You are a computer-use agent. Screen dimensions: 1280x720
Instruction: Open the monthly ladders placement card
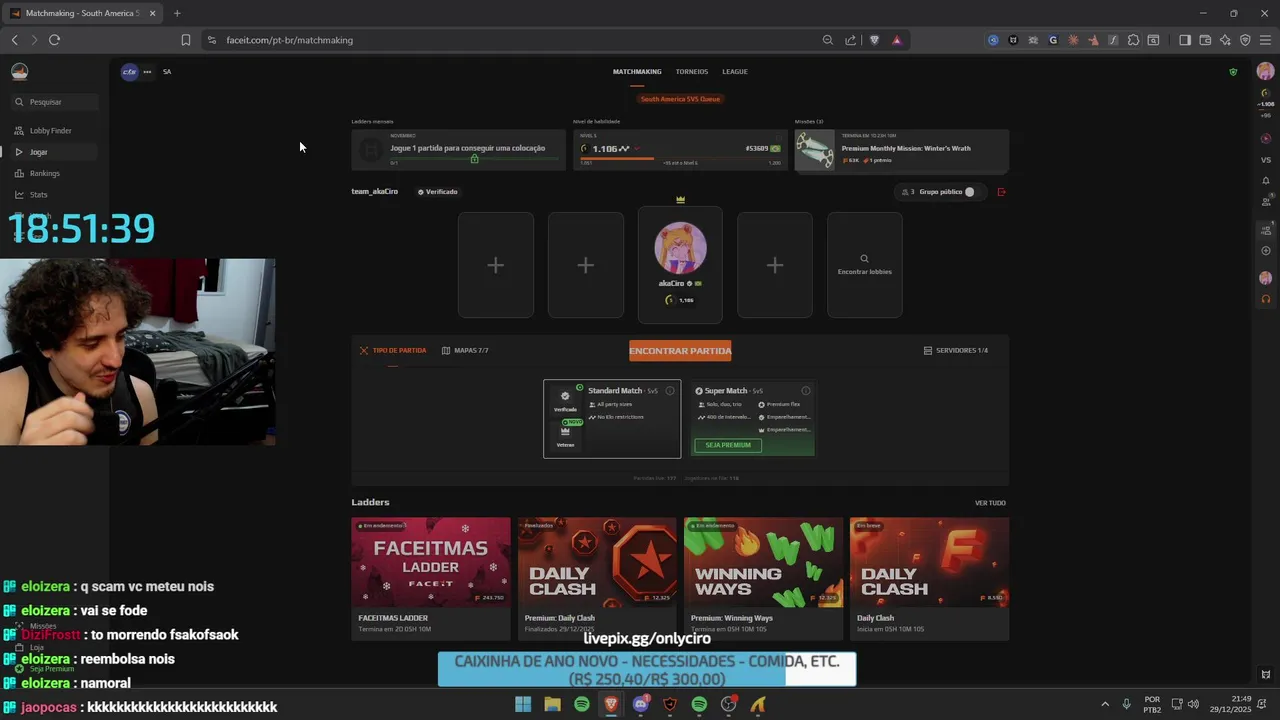point(458,150)
